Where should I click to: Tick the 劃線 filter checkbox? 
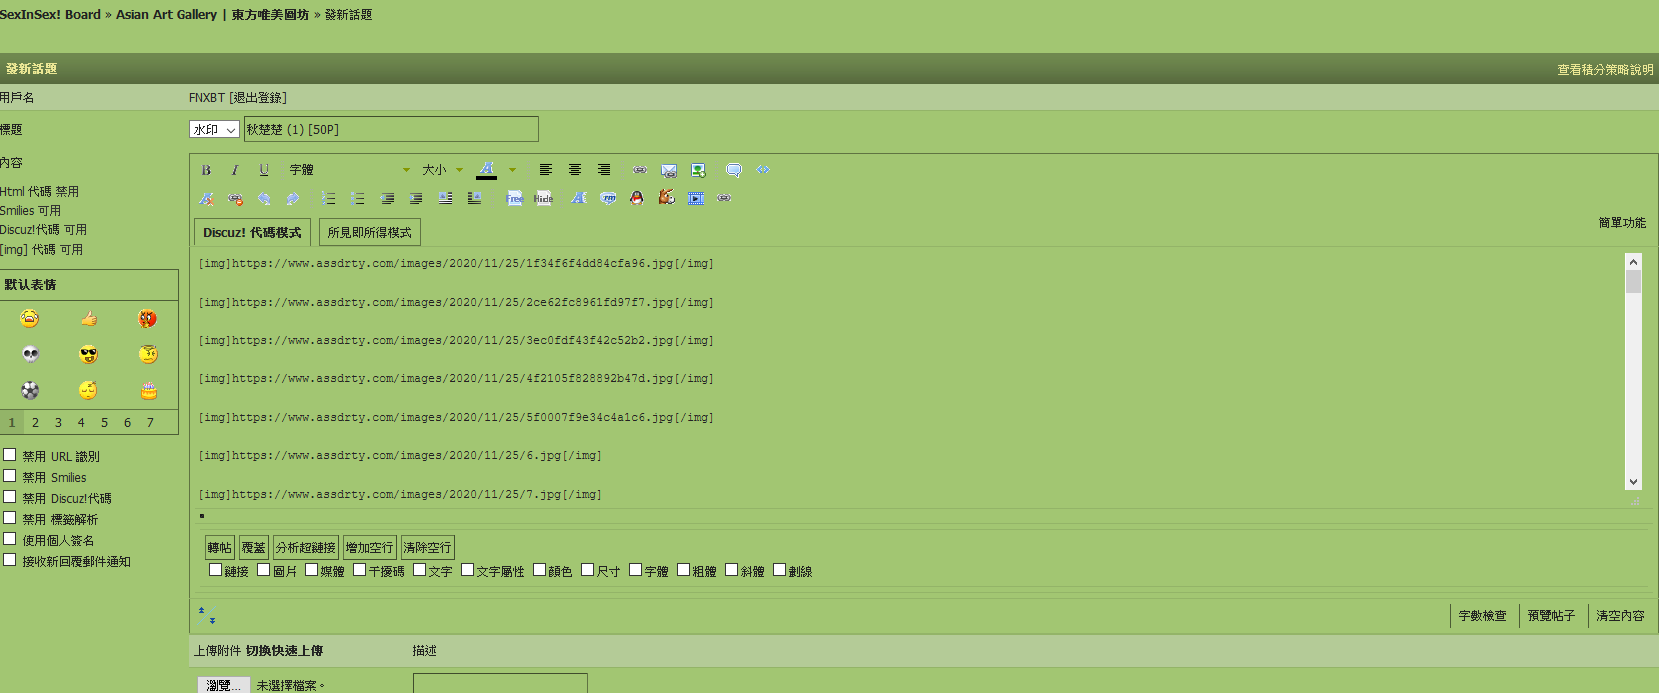pyautogui.click(x=779, y=570)
